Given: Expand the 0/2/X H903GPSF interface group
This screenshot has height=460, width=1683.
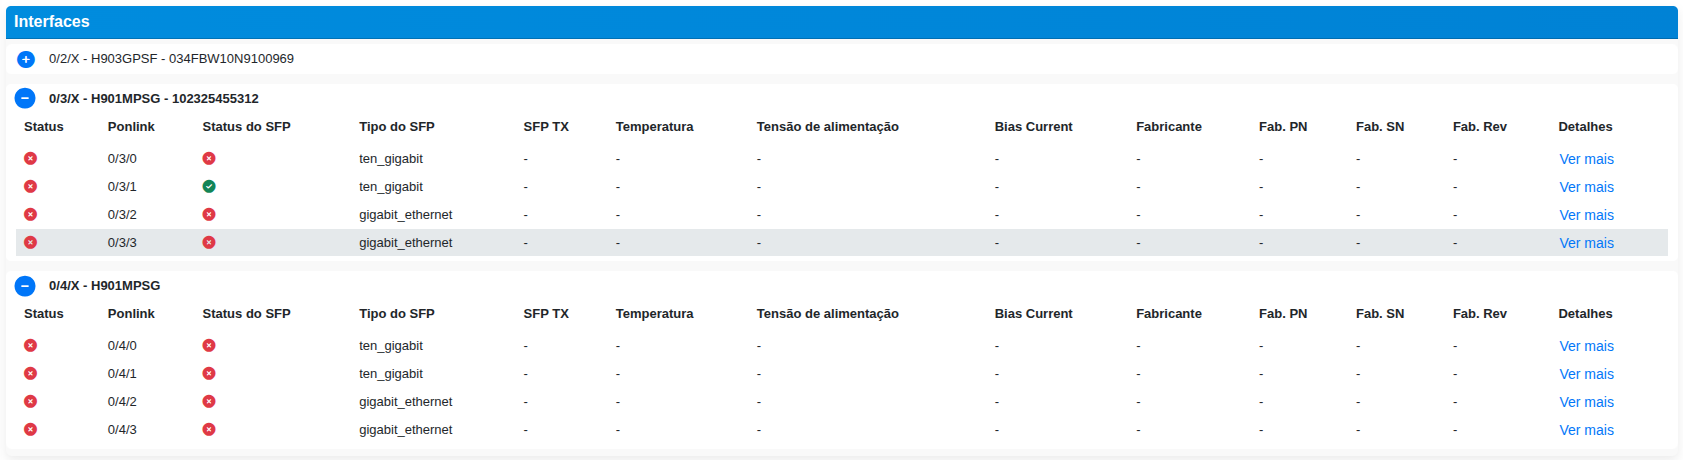Looking at the screenshot, I should pyautogui.click(x=26, y=59).
